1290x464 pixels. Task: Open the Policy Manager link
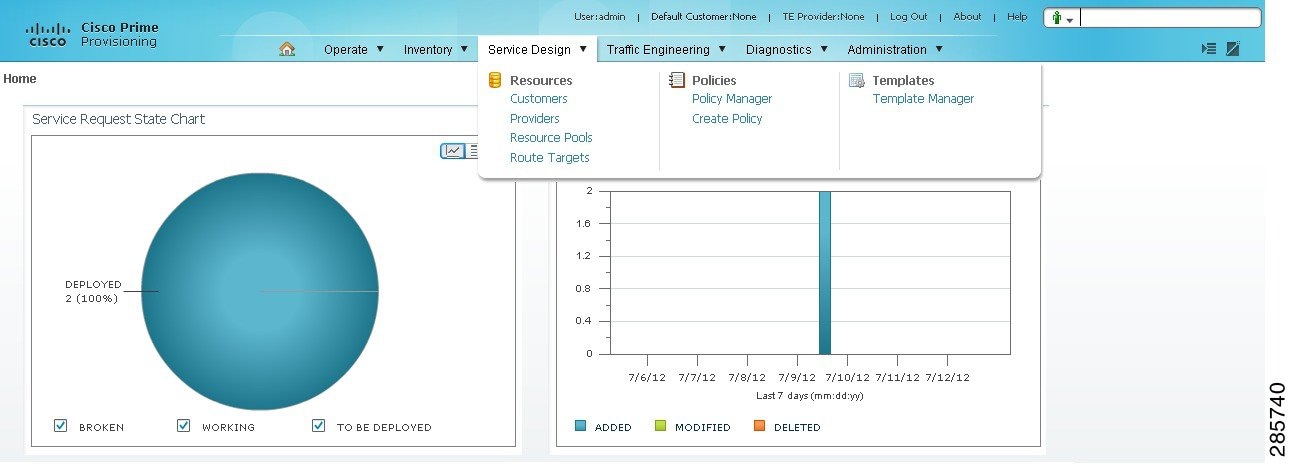(732, 99)
